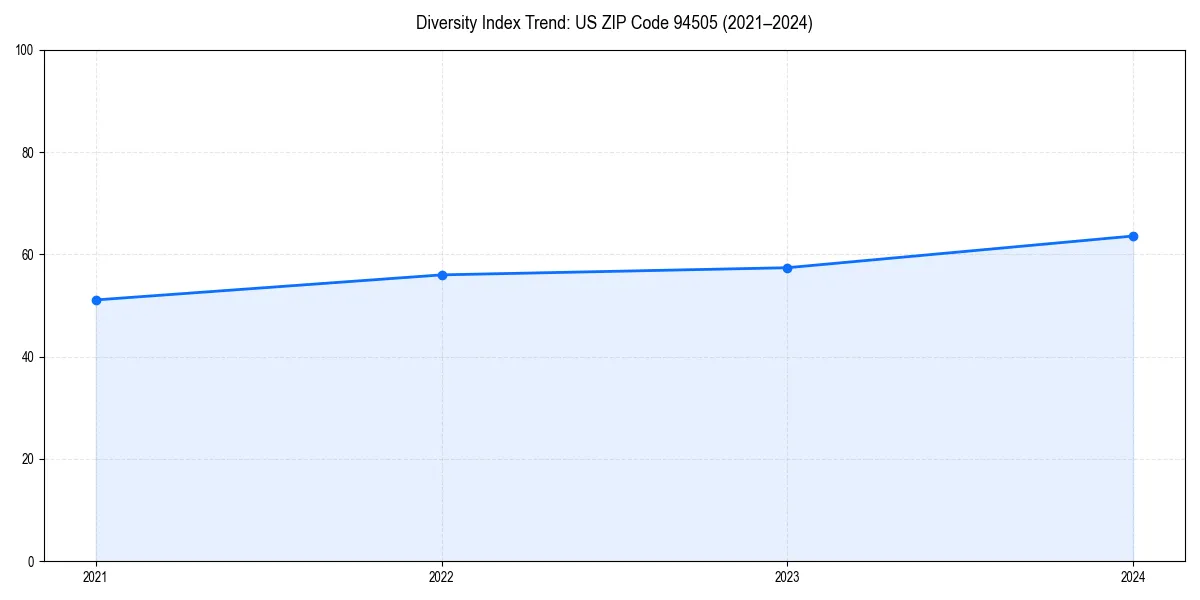1200x600 pixels.
Task: Click the y-axis label 80
Action: 28,153
